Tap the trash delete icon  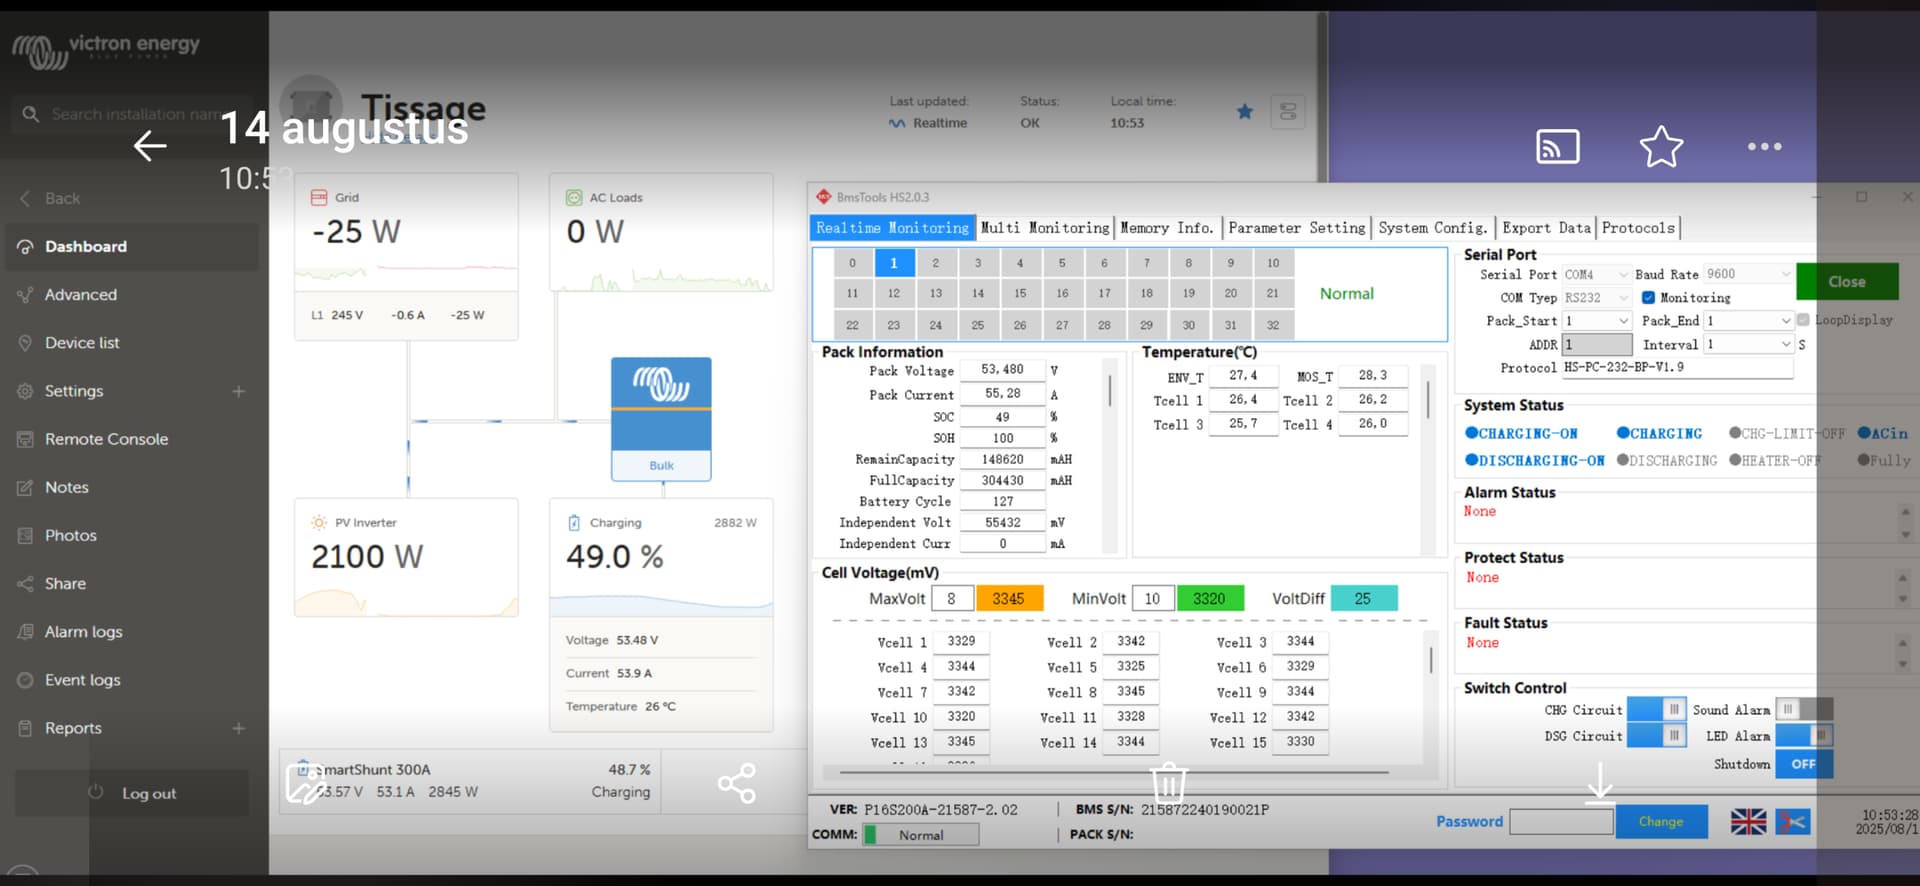pos(1168,783)
